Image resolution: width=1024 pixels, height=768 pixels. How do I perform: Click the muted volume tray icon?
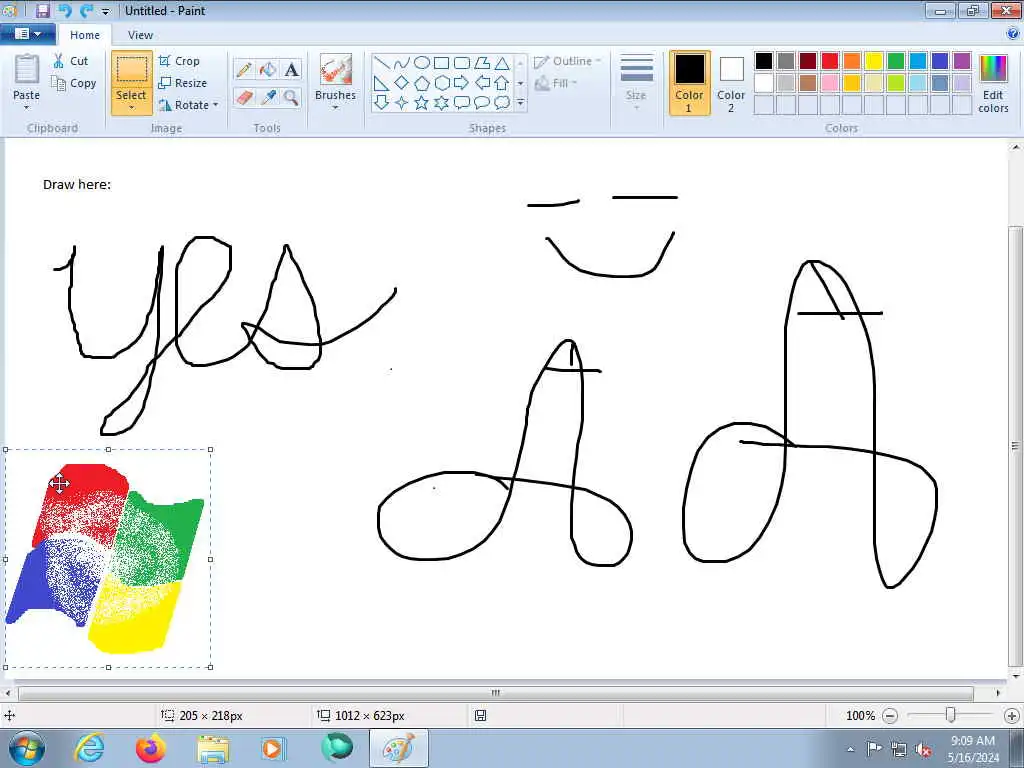click(x=923, y=750)
